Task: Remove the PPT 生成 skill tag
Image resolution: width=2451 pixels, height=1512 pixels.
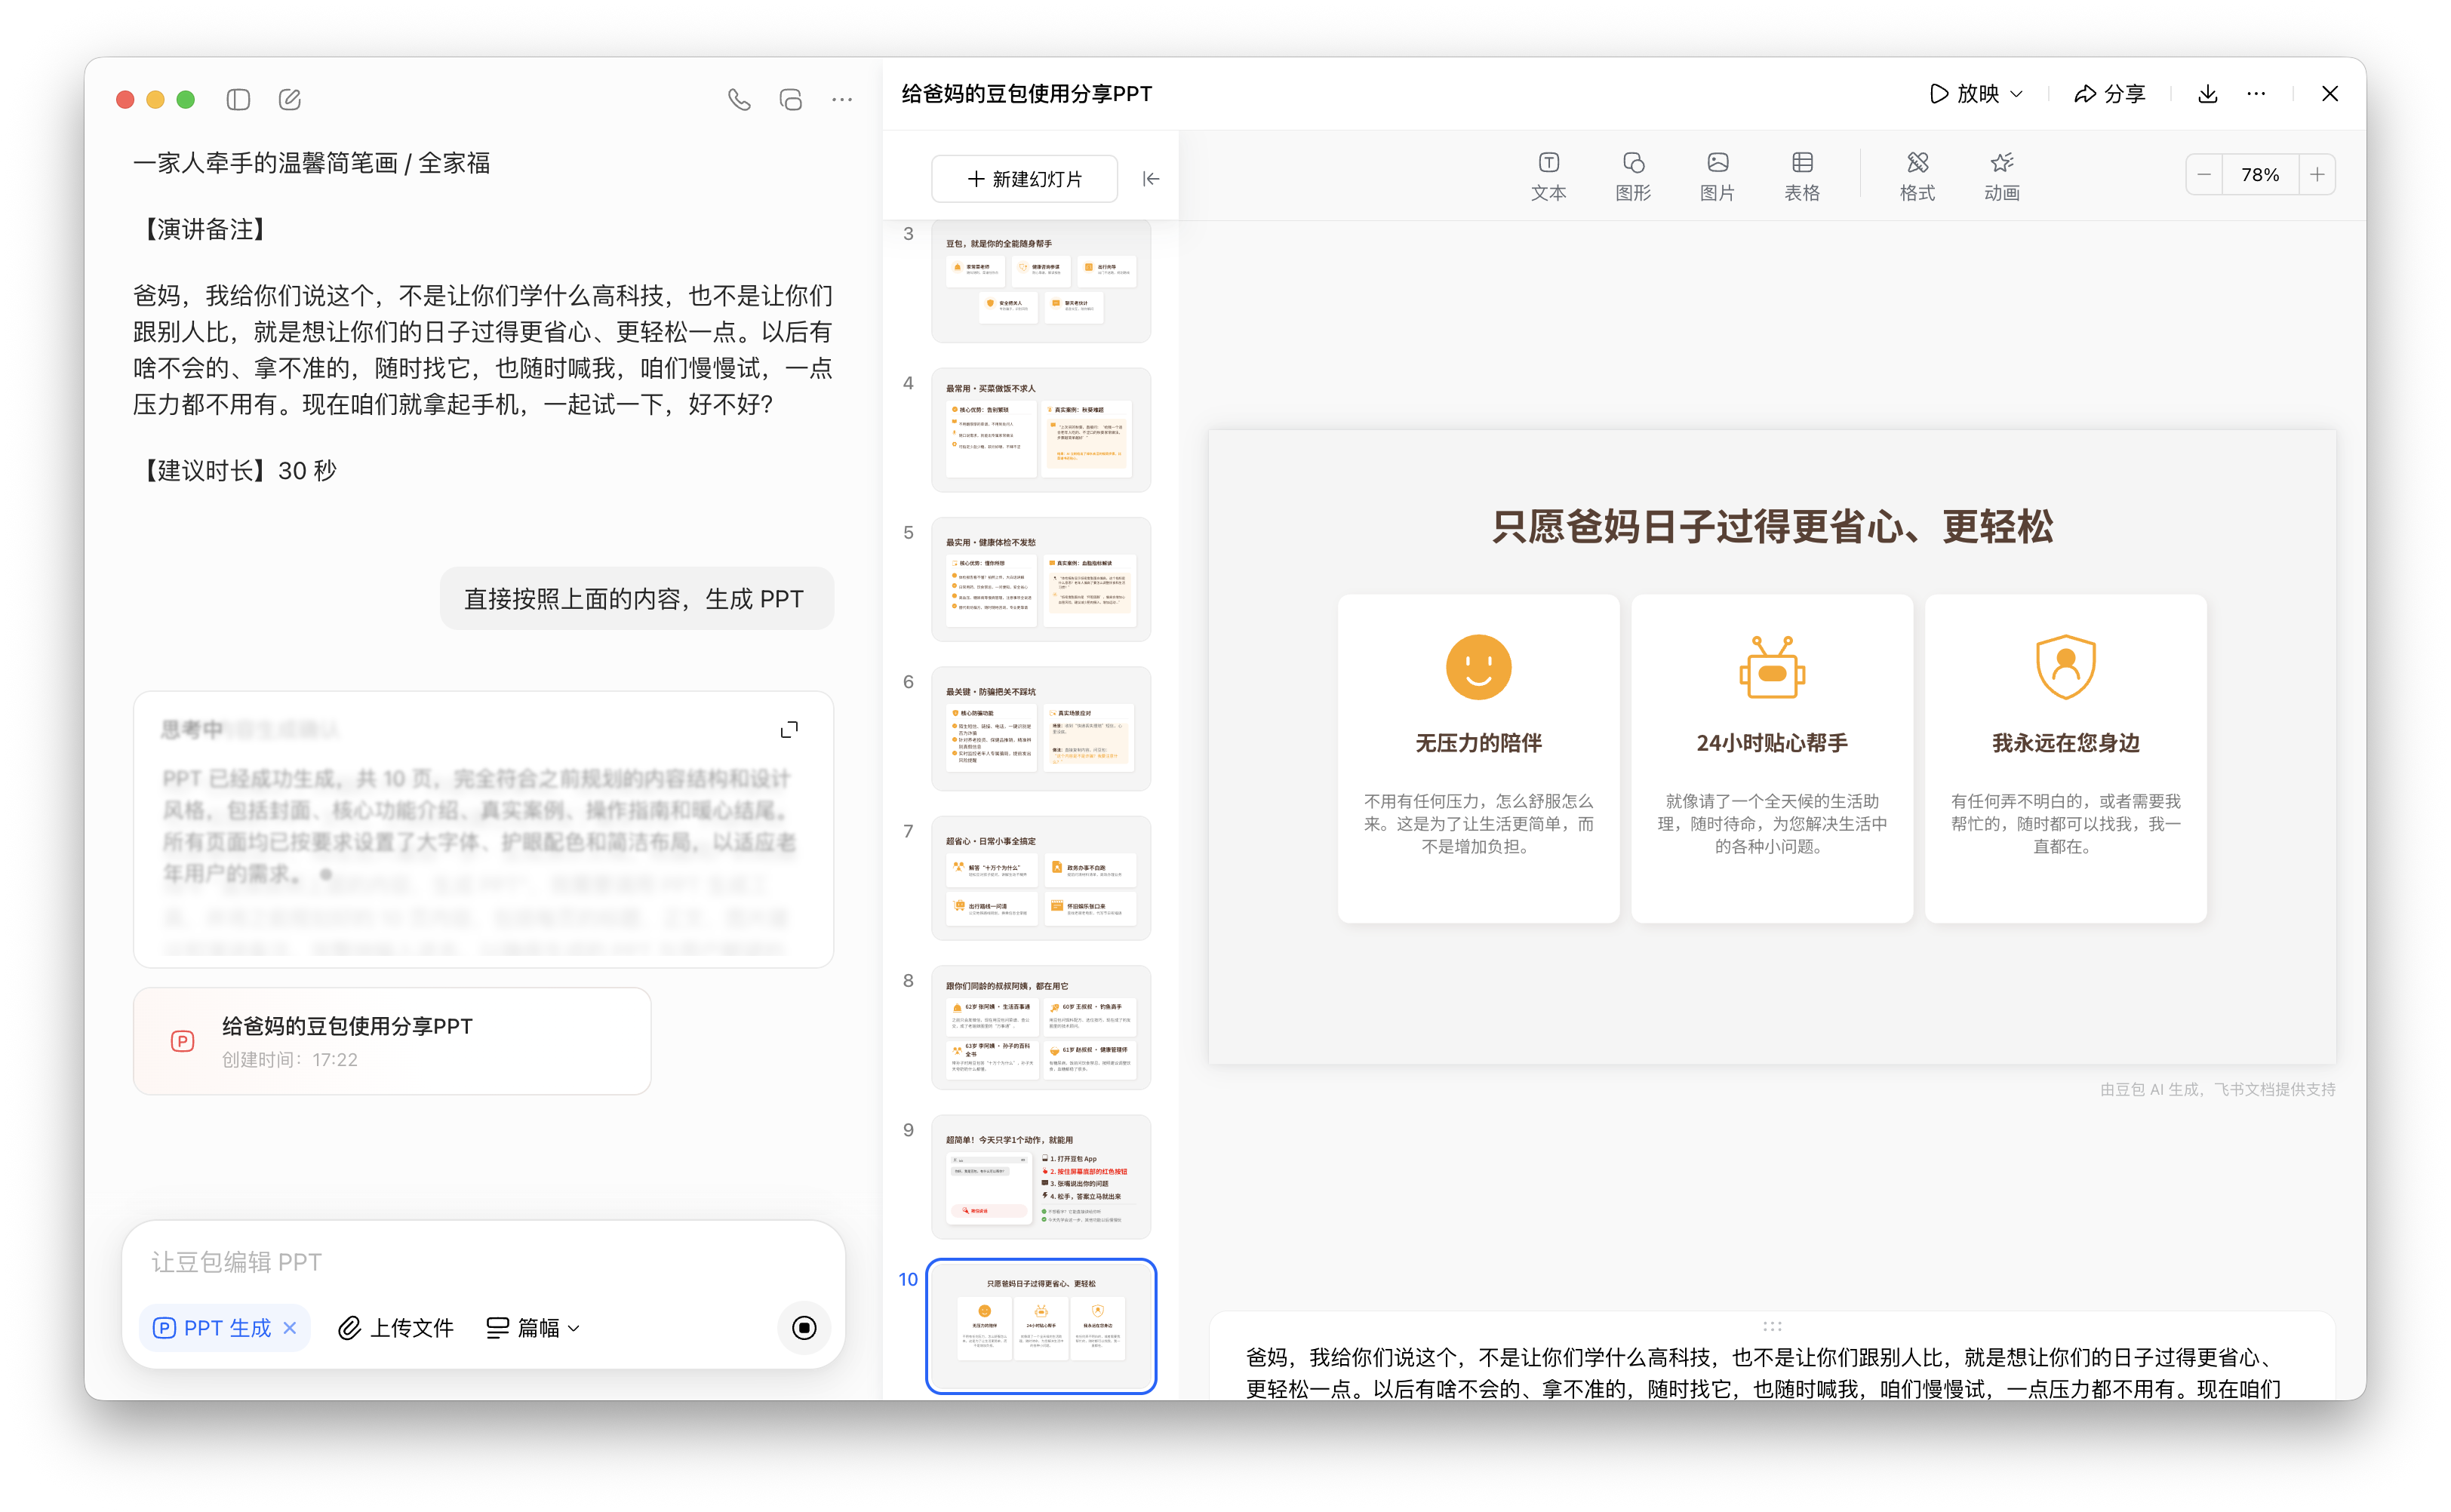Action: click(290, 1328)
